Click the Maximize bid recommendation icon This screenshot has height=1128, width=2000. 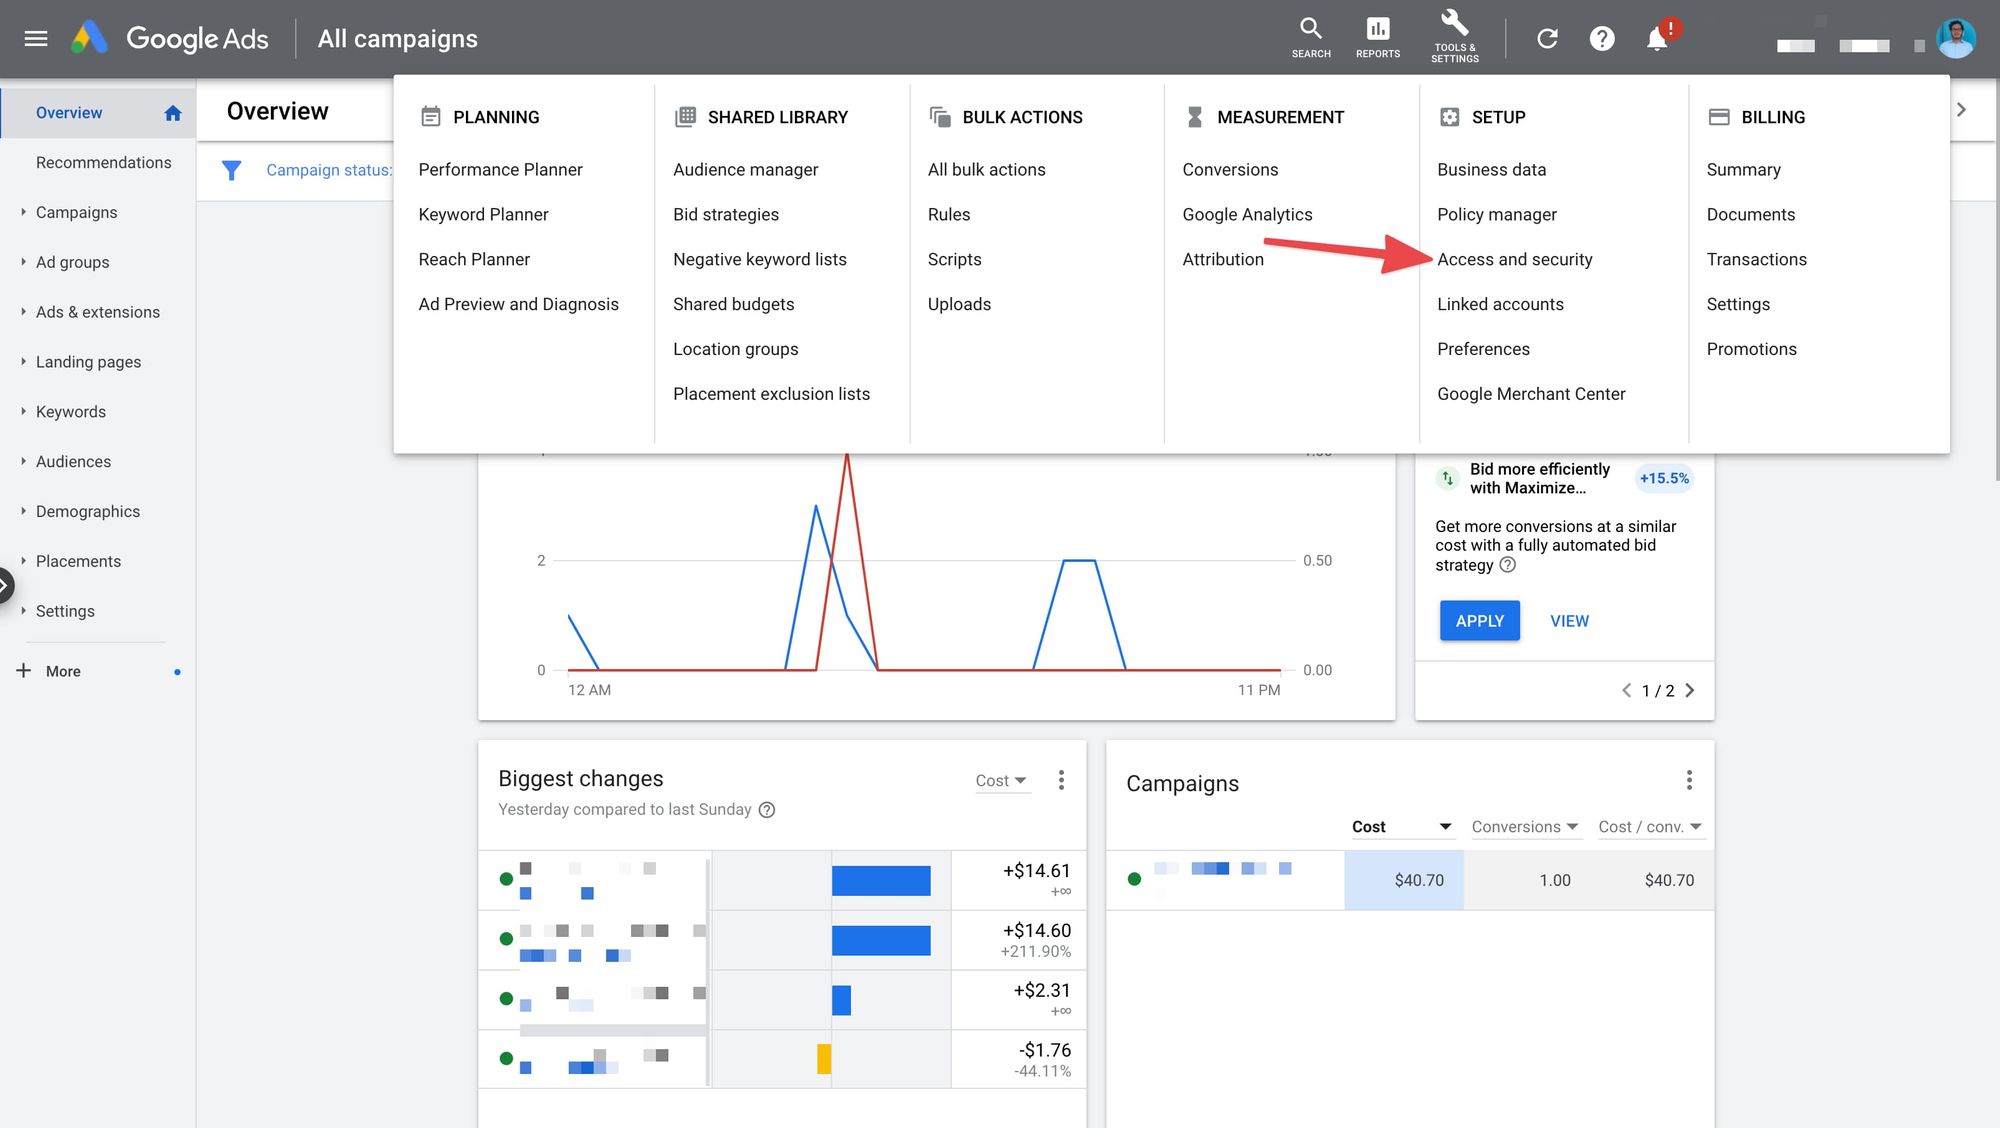1447,479
